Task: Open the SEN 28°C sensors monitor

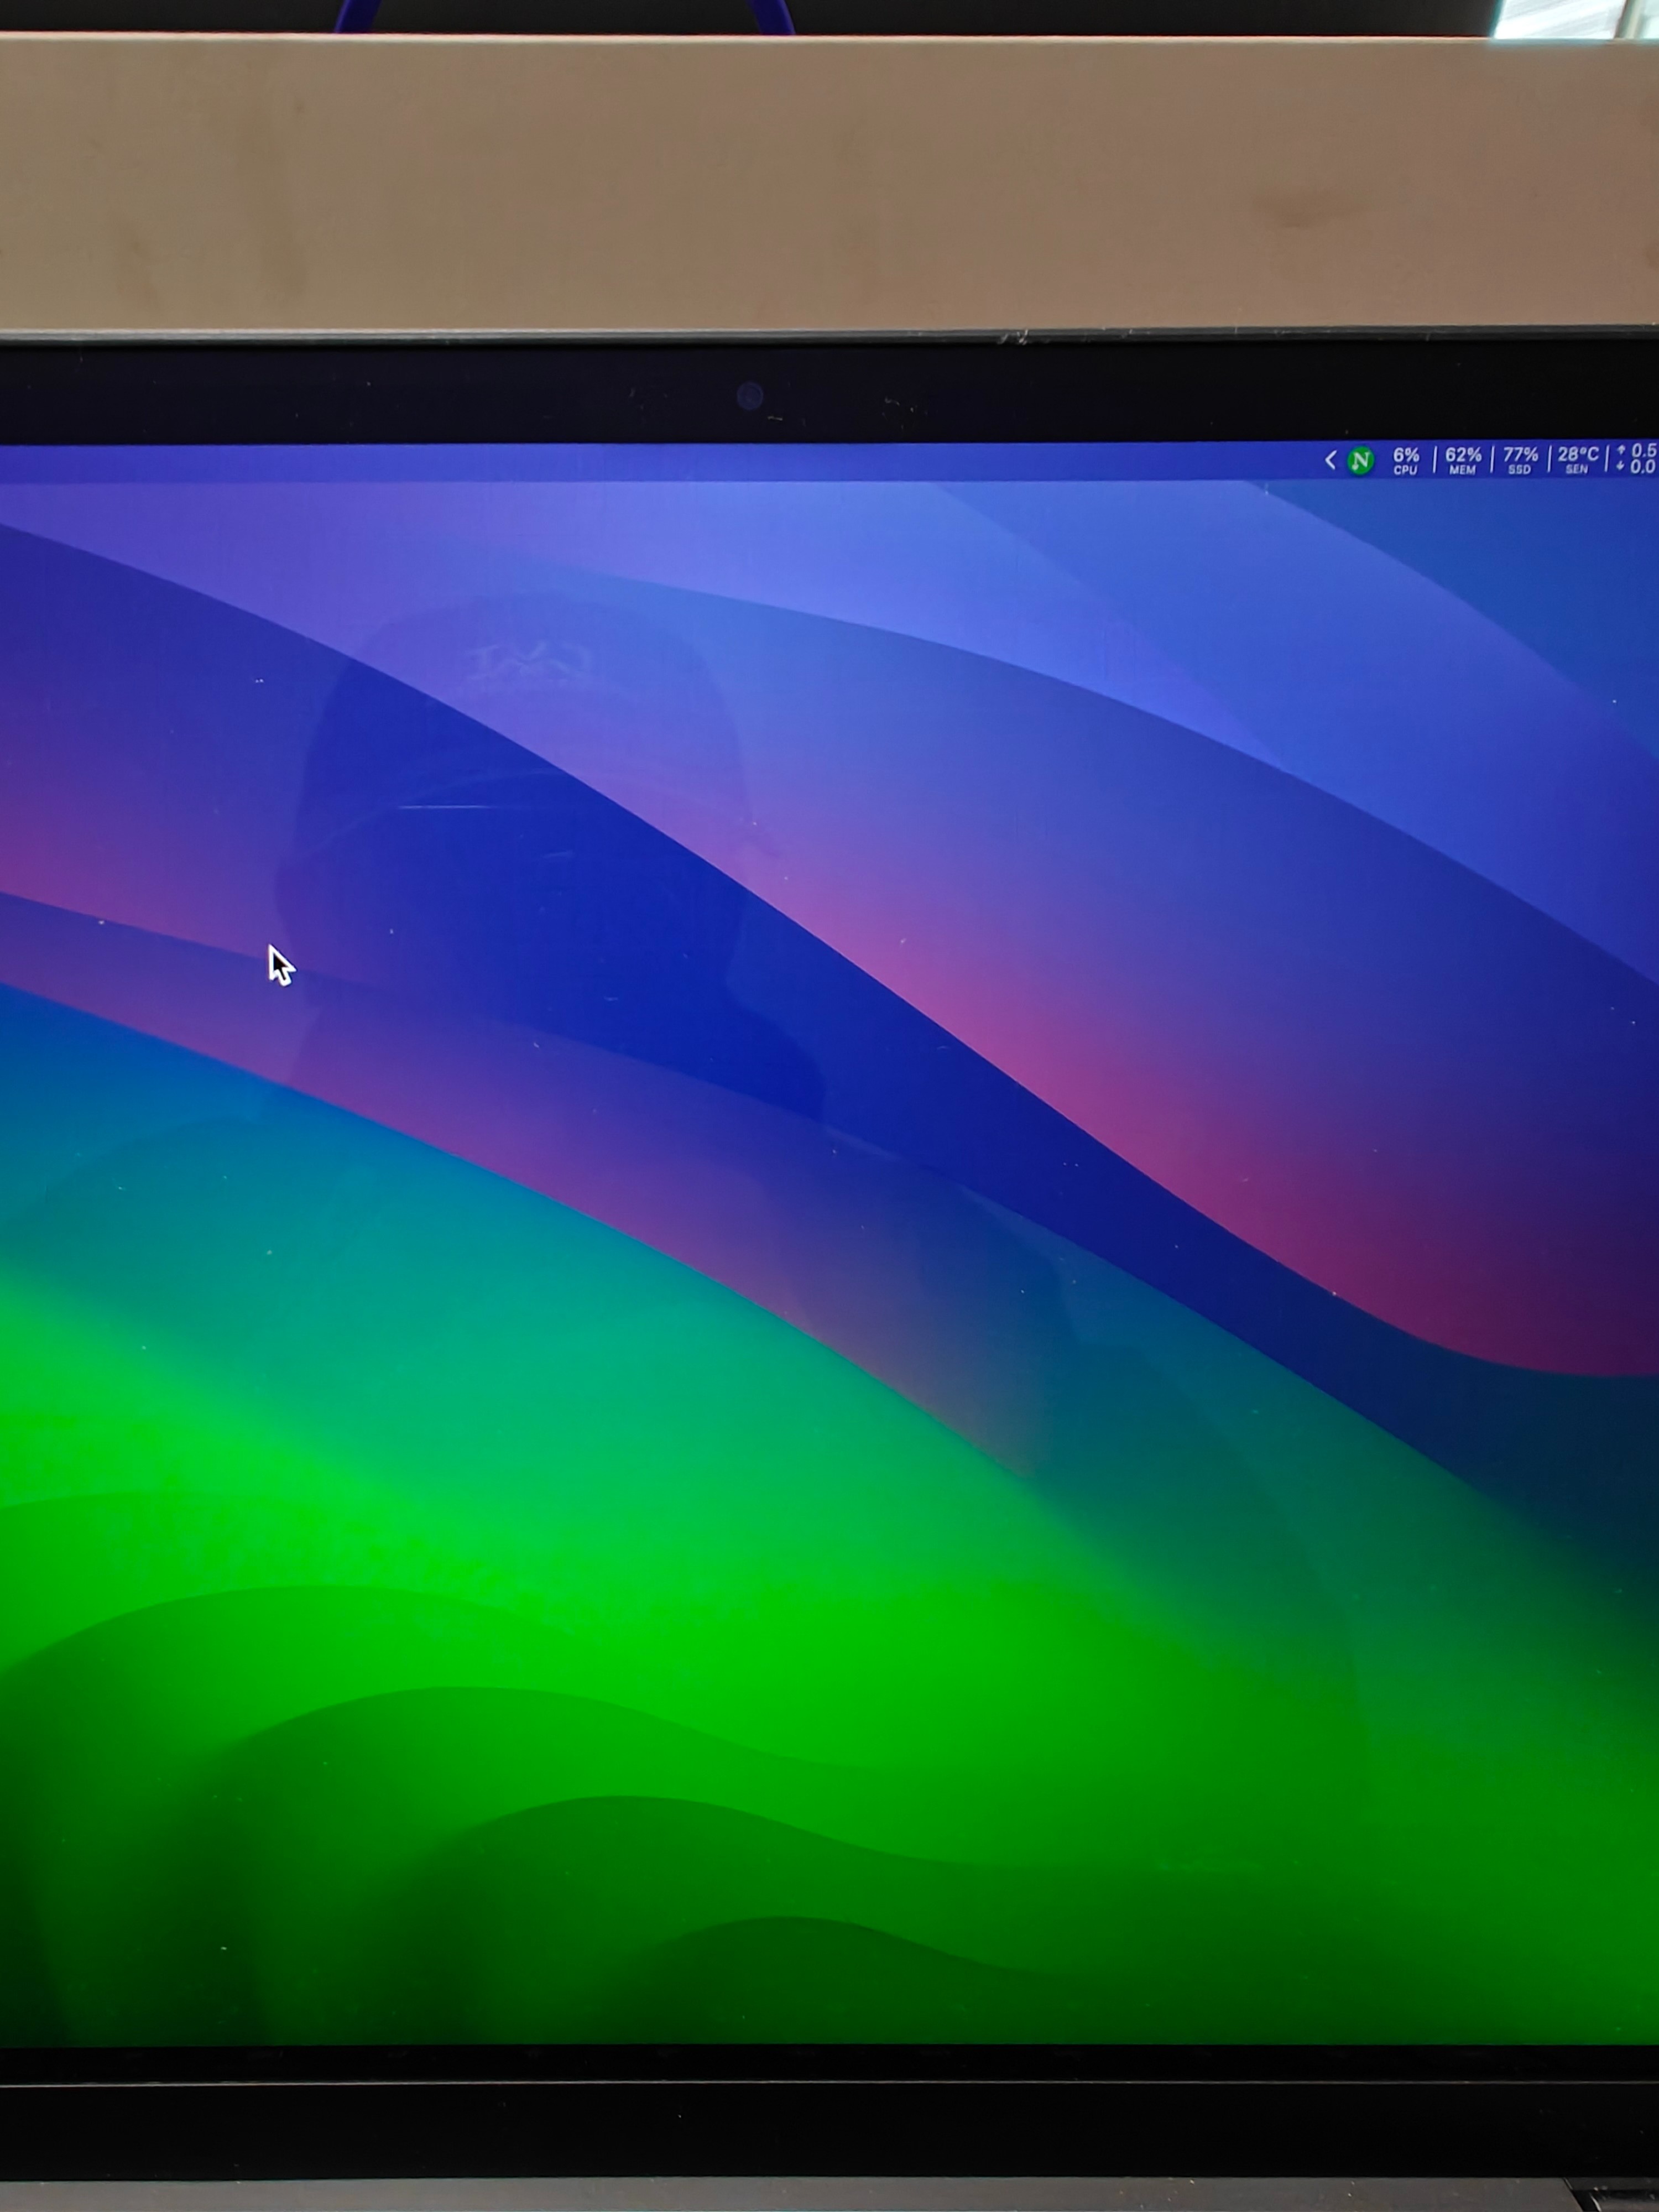Action: (x=1577, y=460)
